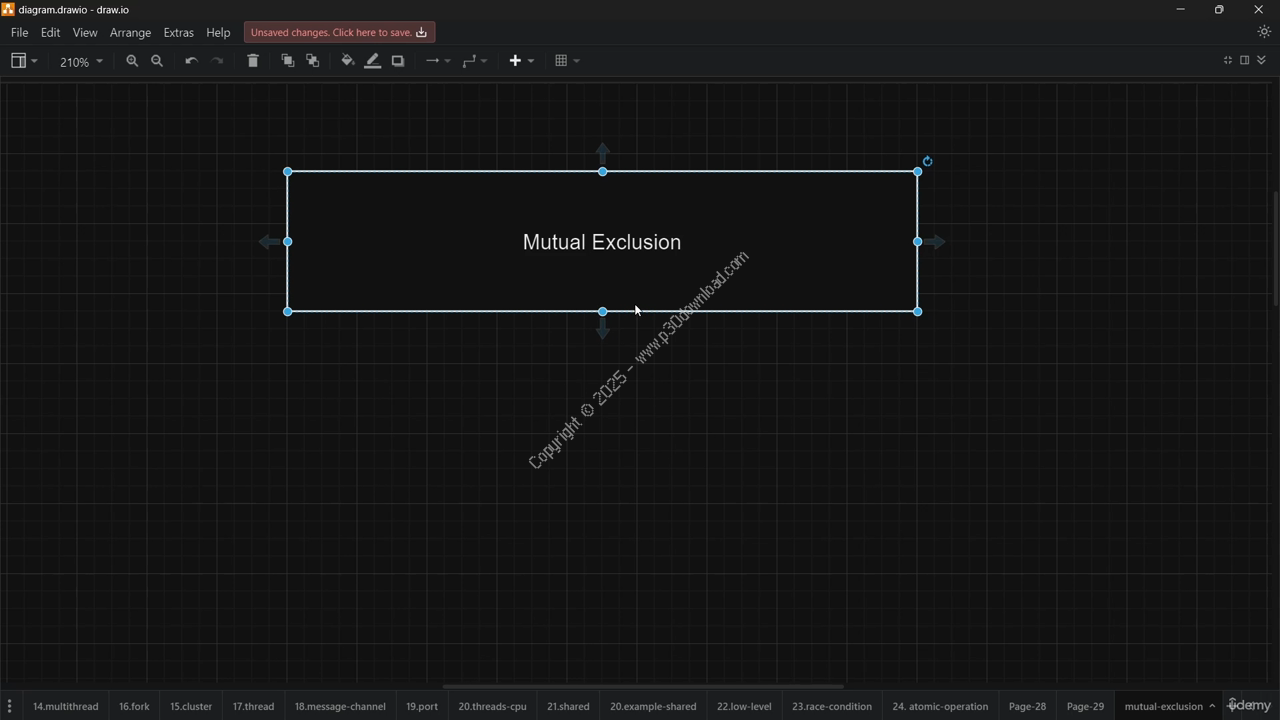Image resolution: width=1280 pixels, height=720 pixels.
Task: Click the draw.io app icon in title bar
Action: point(8,9)
